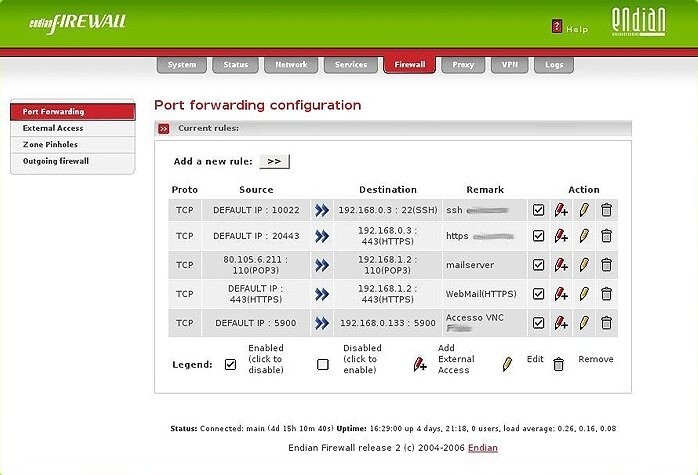Click the 80.105.6.211 : 110(POP3) source cell
This screenshot has height=475, width=698.
256,265
